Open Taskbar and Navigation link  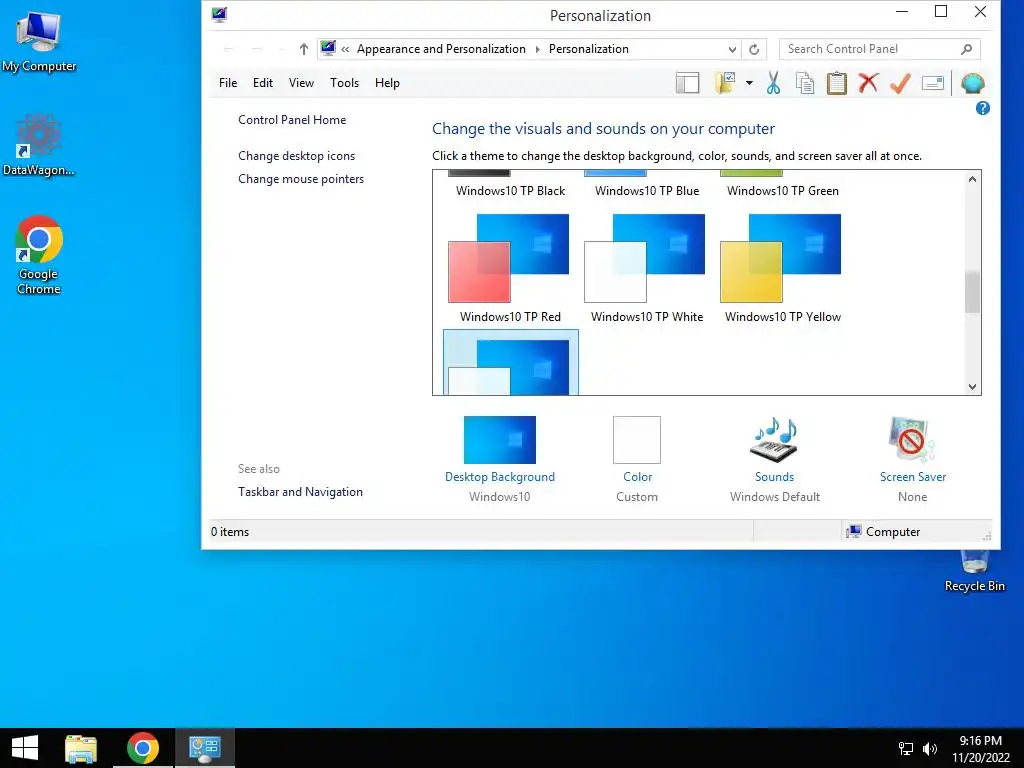(x=300, y=492)
